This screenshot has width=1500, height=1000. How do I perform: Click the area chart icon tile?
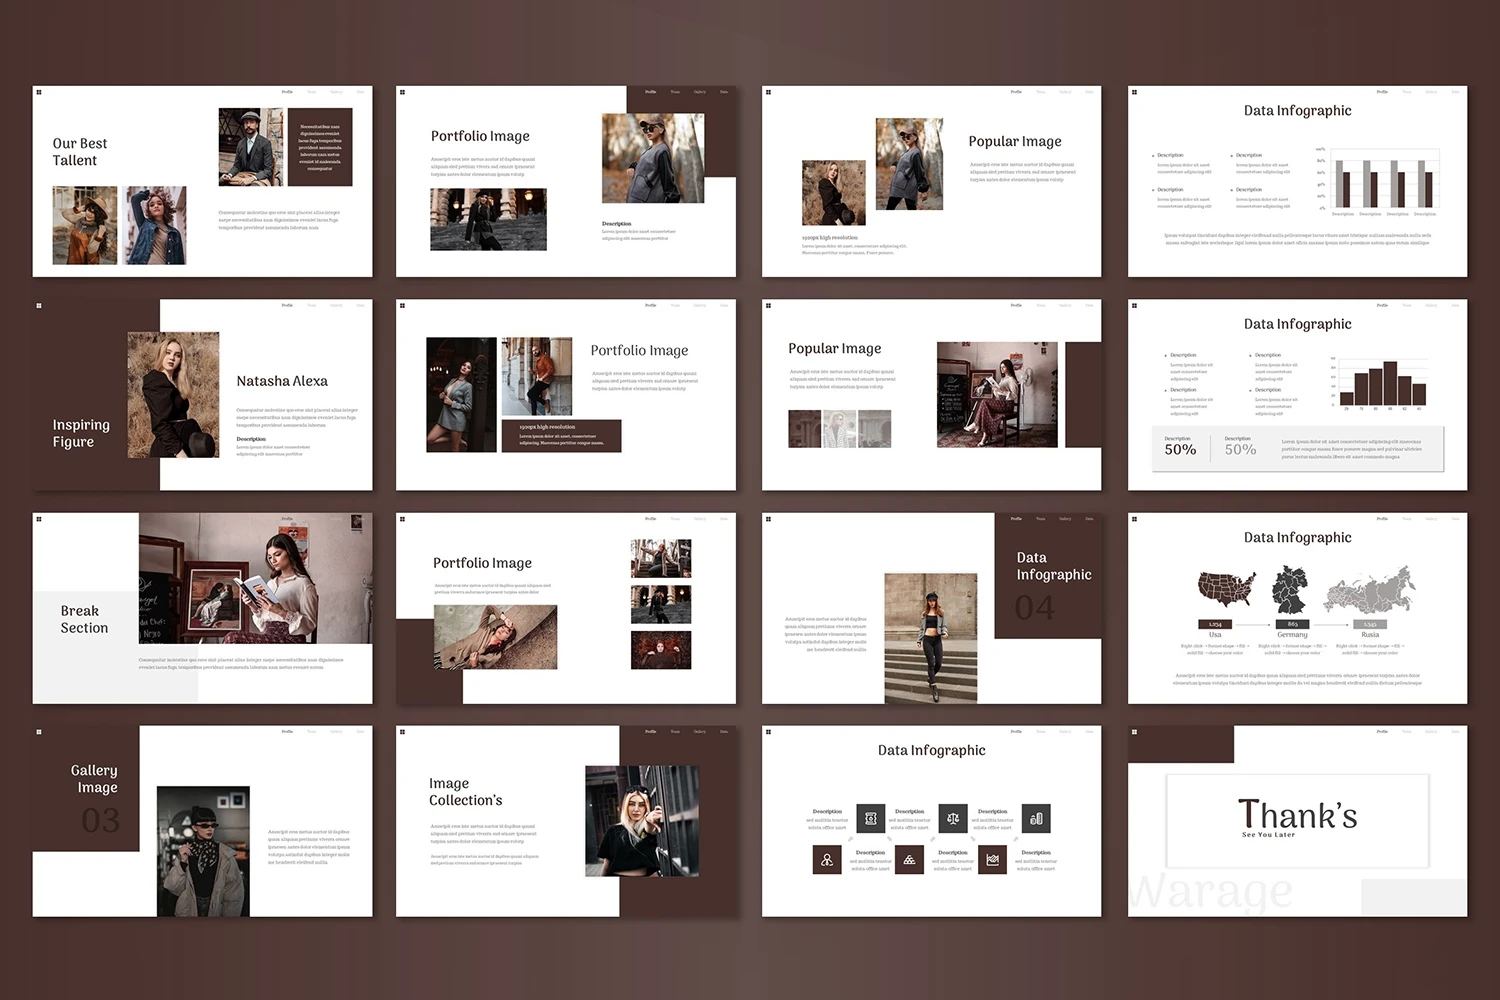(992, 859)
